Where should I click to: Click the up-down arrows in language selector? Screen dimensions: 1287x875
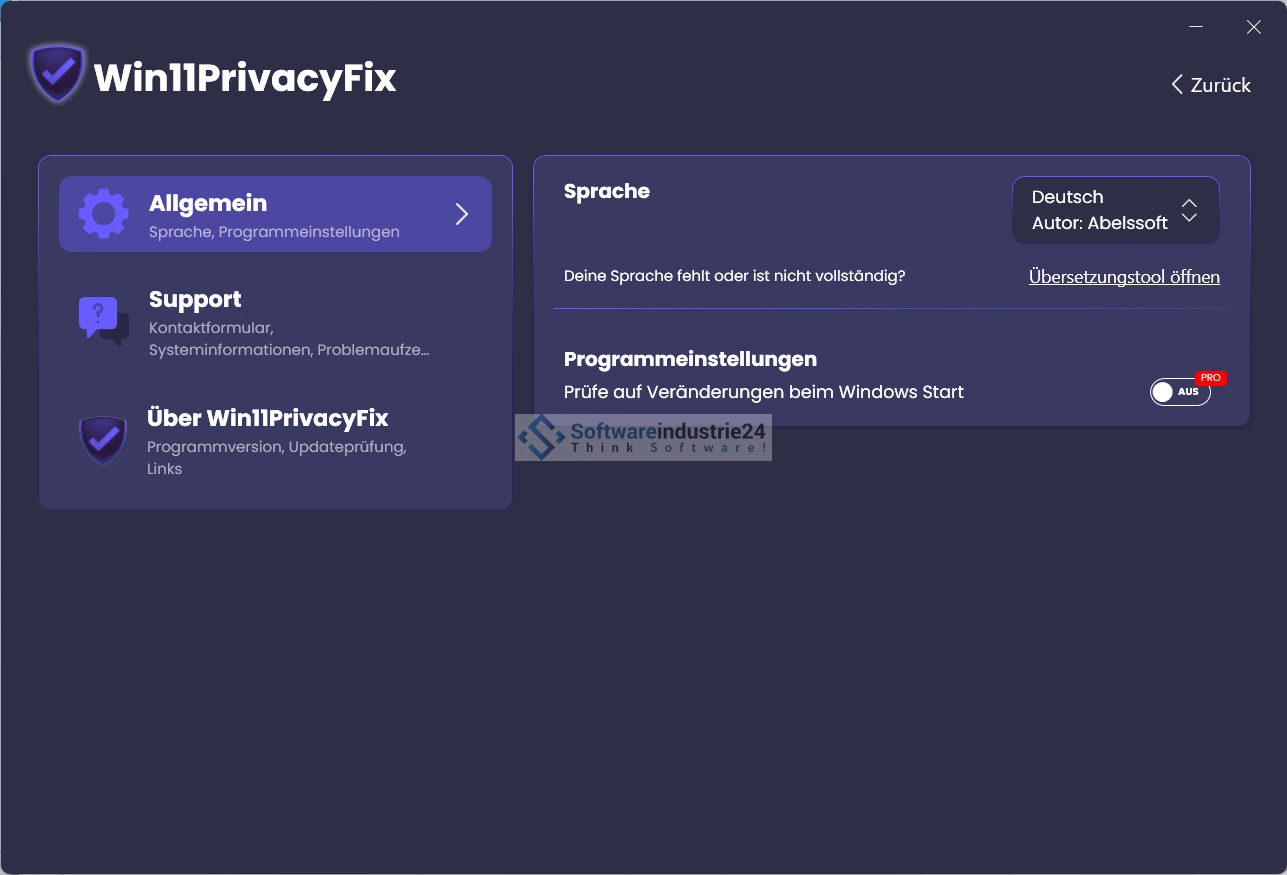pos(1189,210)
